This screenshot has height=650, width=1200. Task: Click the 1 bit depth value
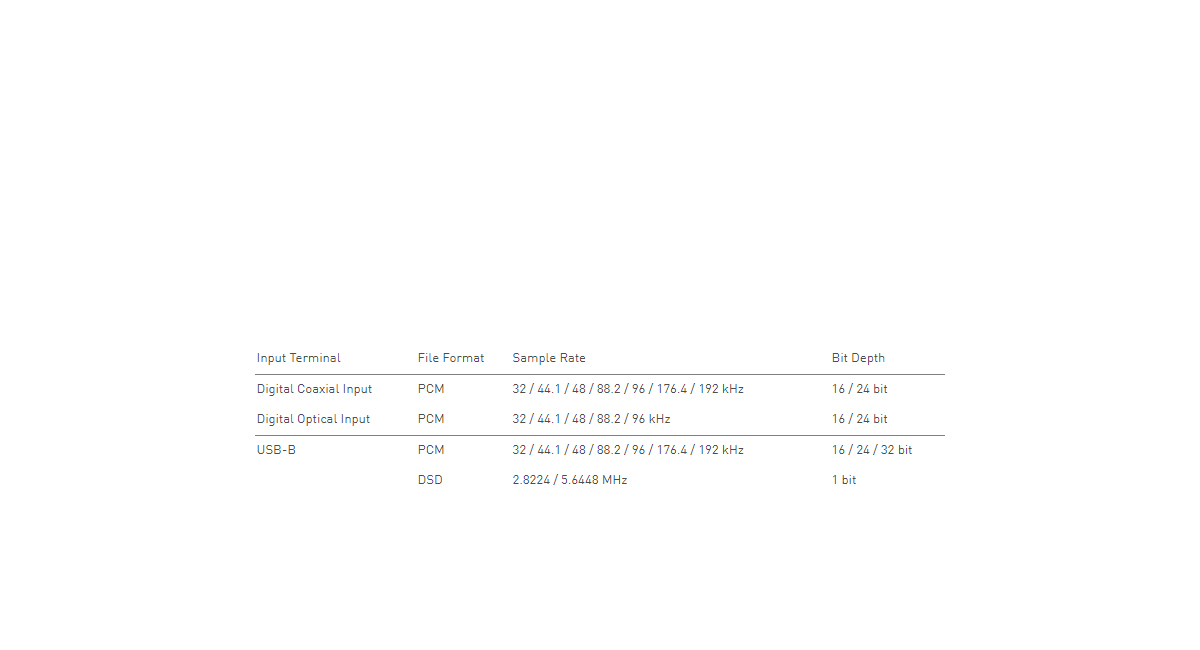tap(844, 480)
